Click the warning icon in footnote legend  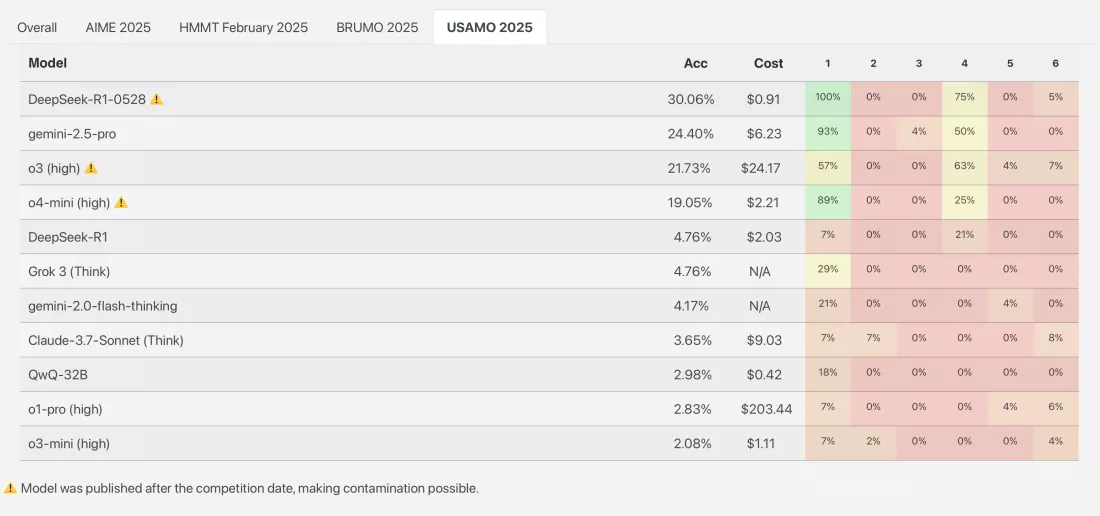click(x=11, y=489)
